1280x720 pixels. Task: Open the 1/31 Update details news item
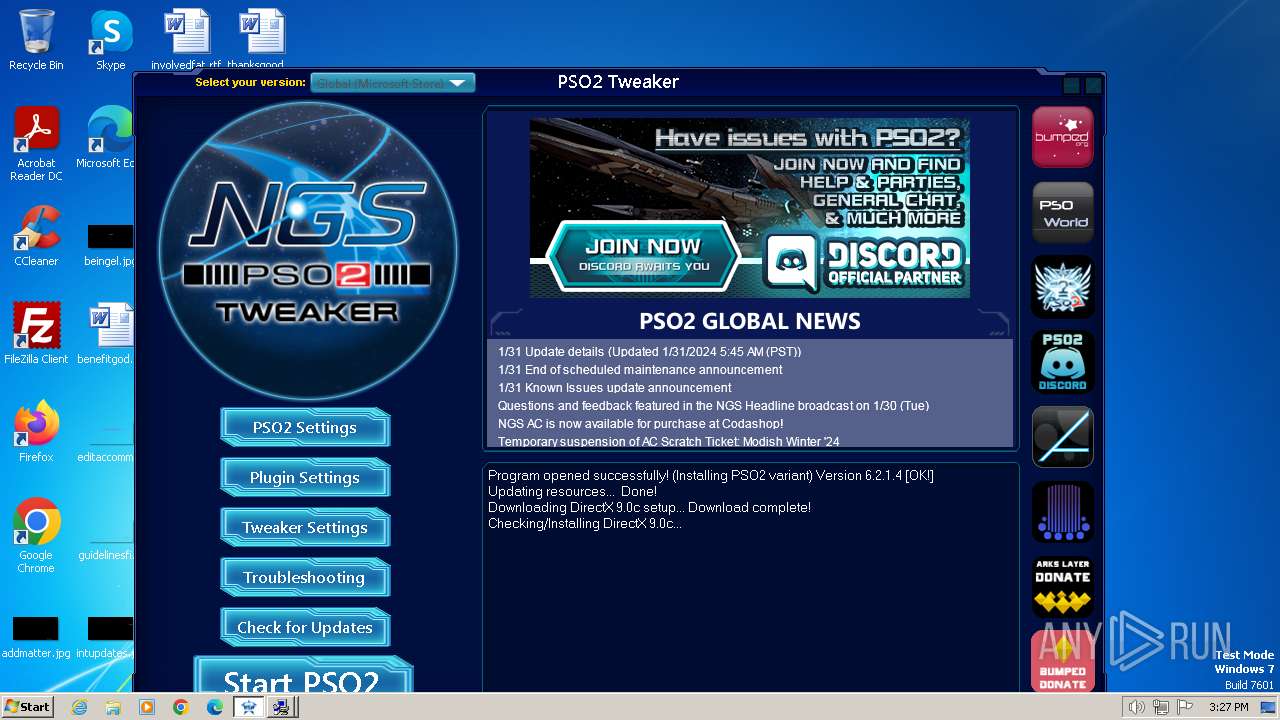650,352
